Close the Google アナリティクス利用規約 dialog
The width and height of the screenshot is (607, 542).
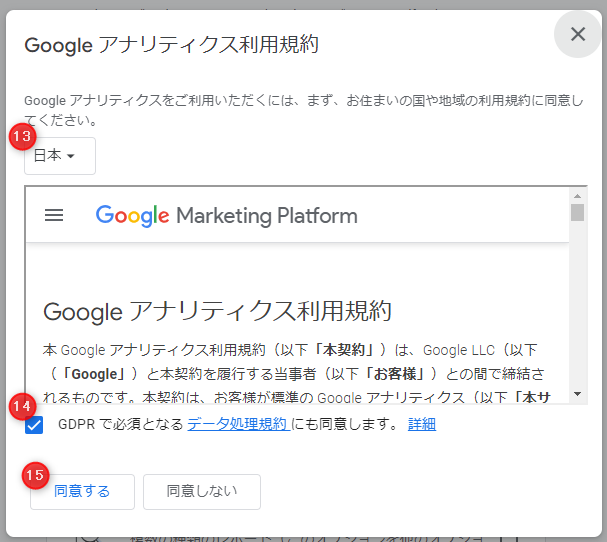click(578, 34)
